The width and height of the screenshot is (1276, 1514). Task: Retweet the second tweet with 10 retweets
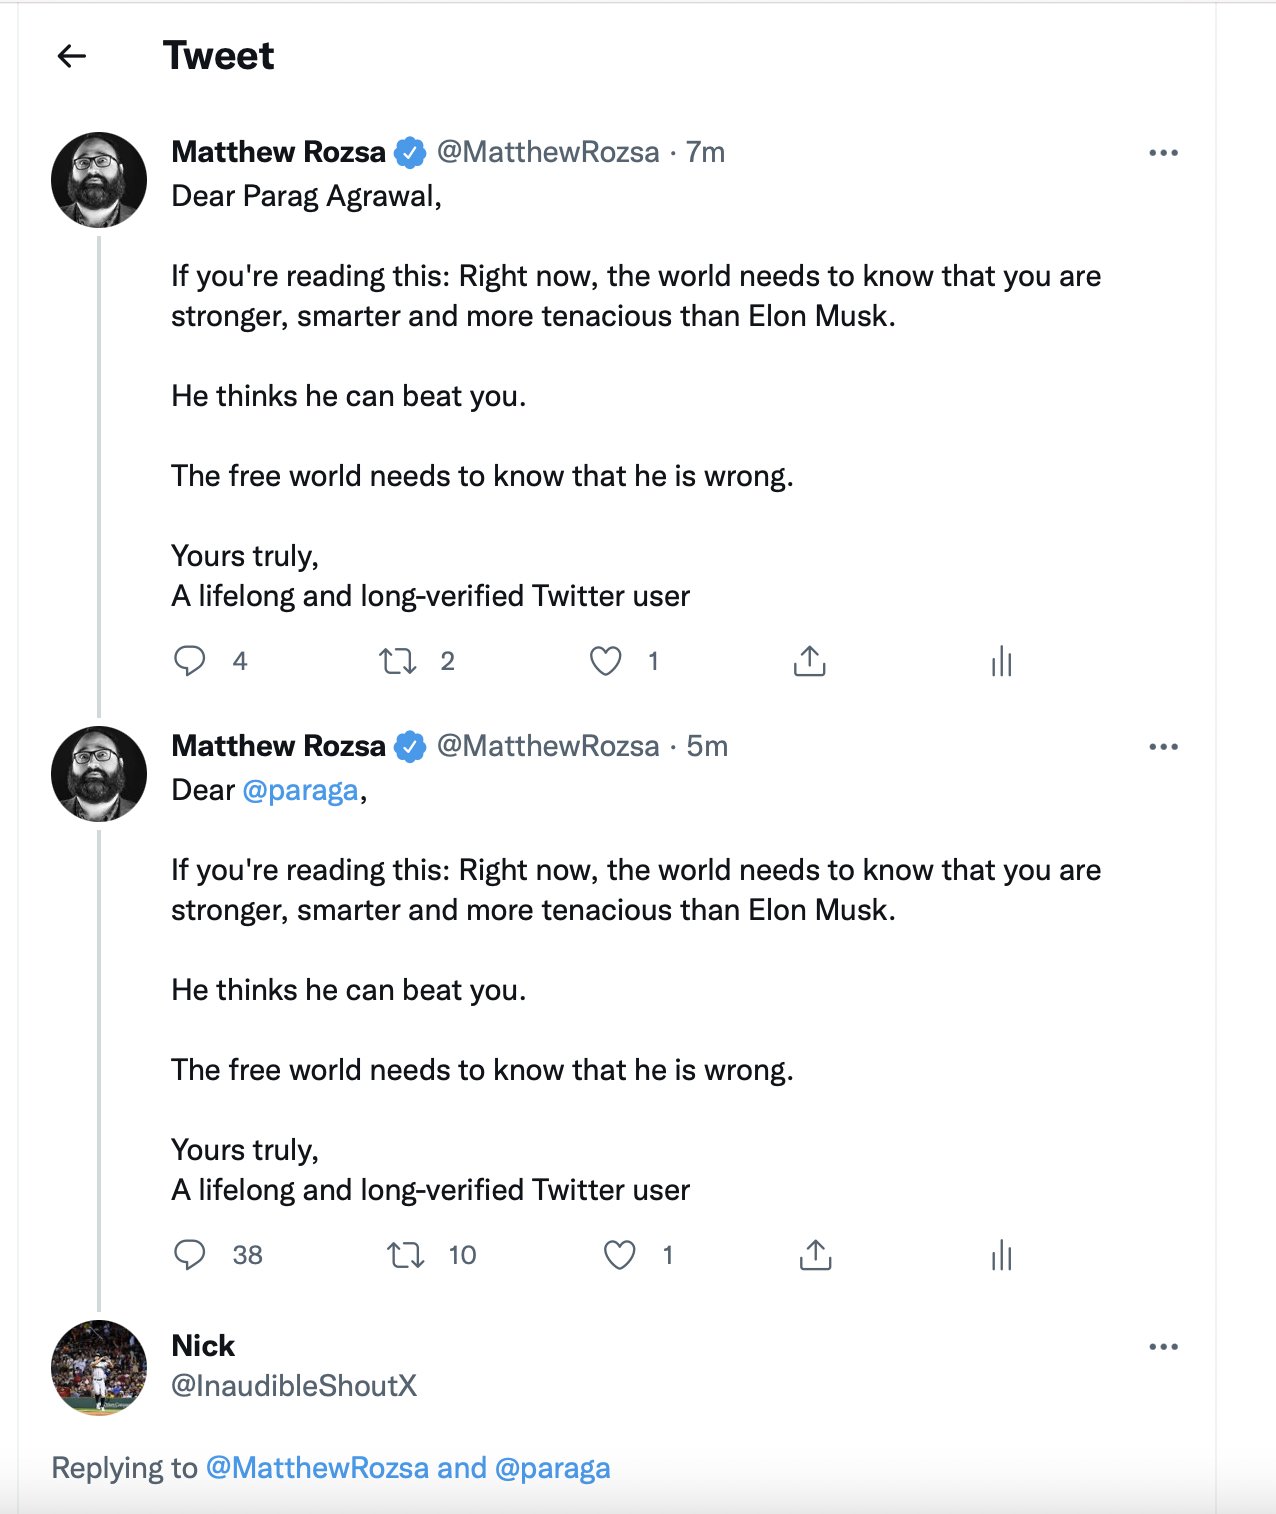[406, 1255]
